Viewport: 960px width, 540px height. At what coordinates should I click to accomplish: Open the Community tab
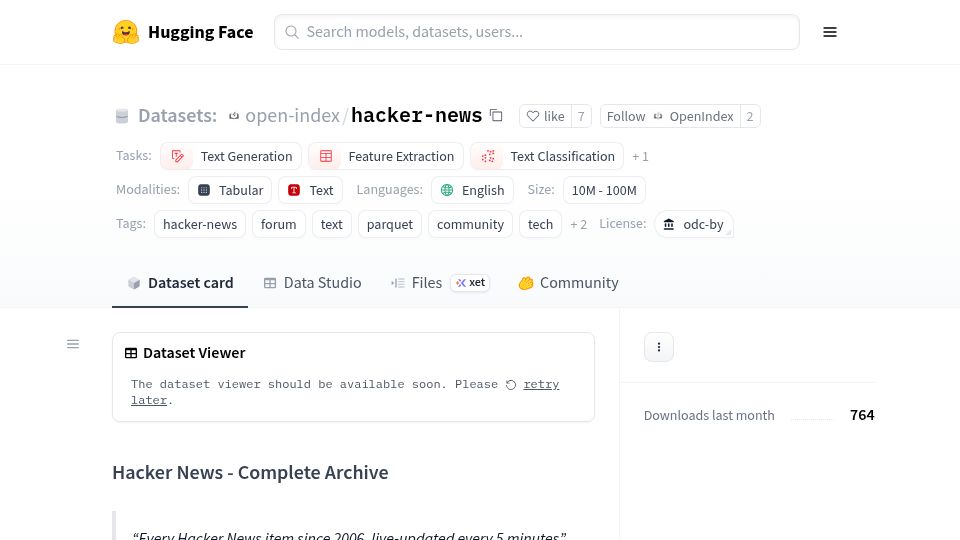[568, 283]
